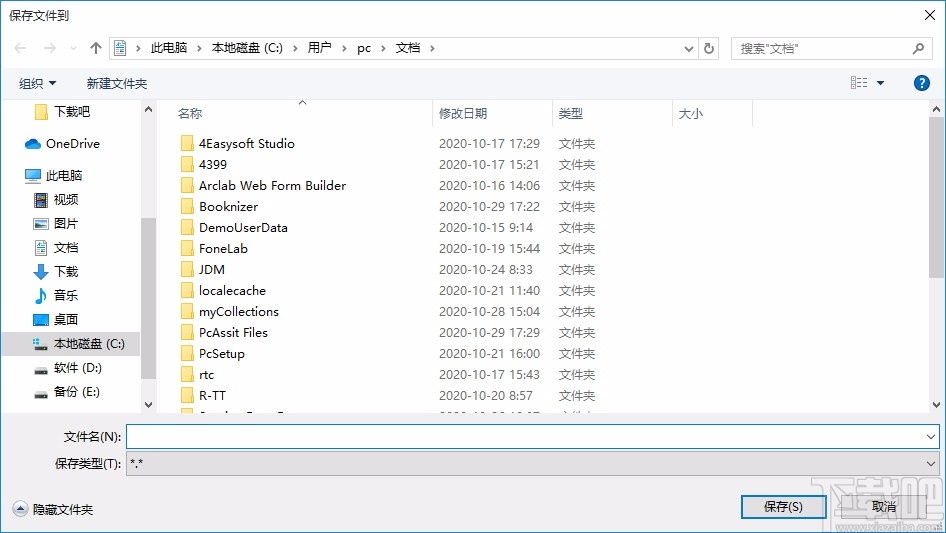
Task: Open 图片 in navigation pane
Action: tap(56, 223)
